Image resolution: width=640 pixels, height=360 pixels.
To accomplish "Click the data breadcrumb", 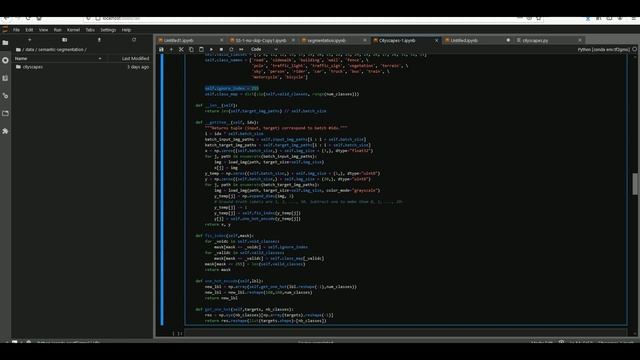I will pos(30,50).
